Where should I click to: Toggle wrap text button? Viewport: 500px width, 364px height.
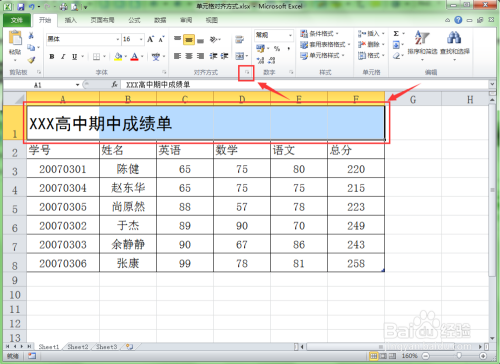tap(239, 40)
